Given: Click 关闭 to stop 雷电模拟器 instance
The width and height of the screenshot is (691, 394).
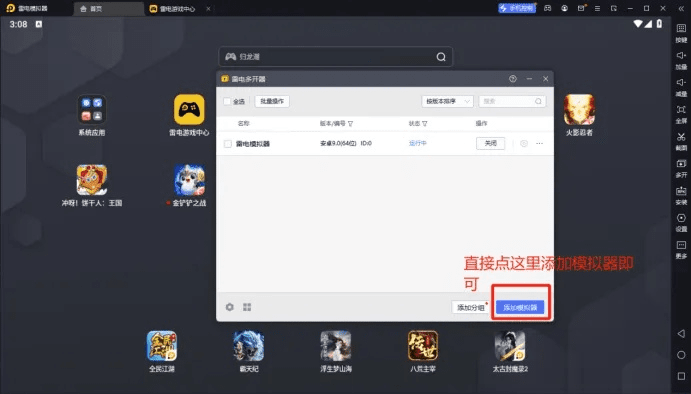Looking at the screenshot, I should click(490, 143).
